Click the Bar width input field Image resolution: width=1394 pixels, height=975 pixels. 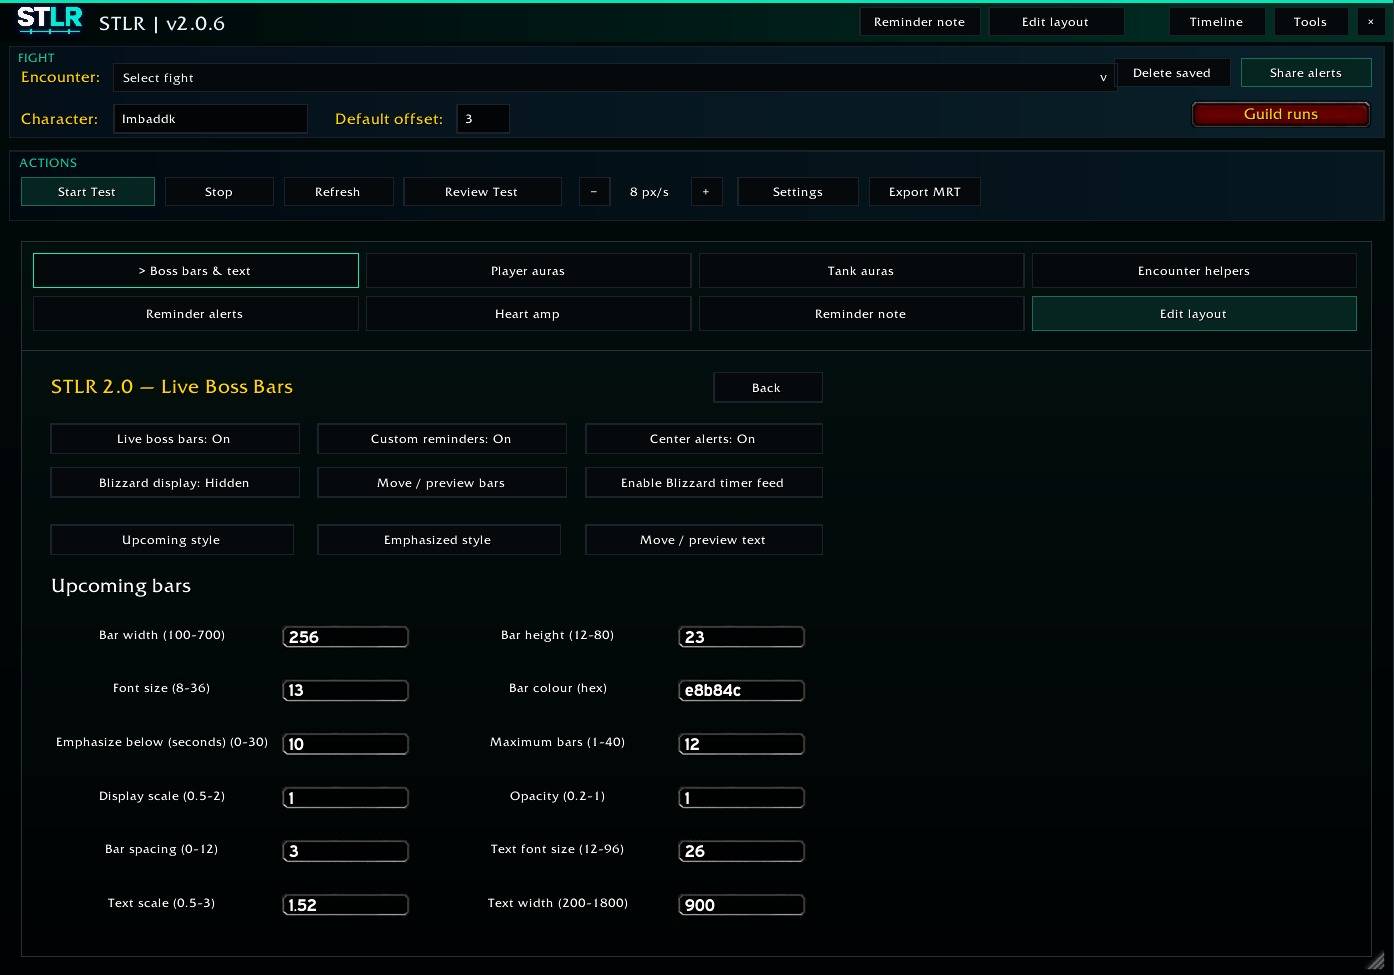(x=345, y=637)
